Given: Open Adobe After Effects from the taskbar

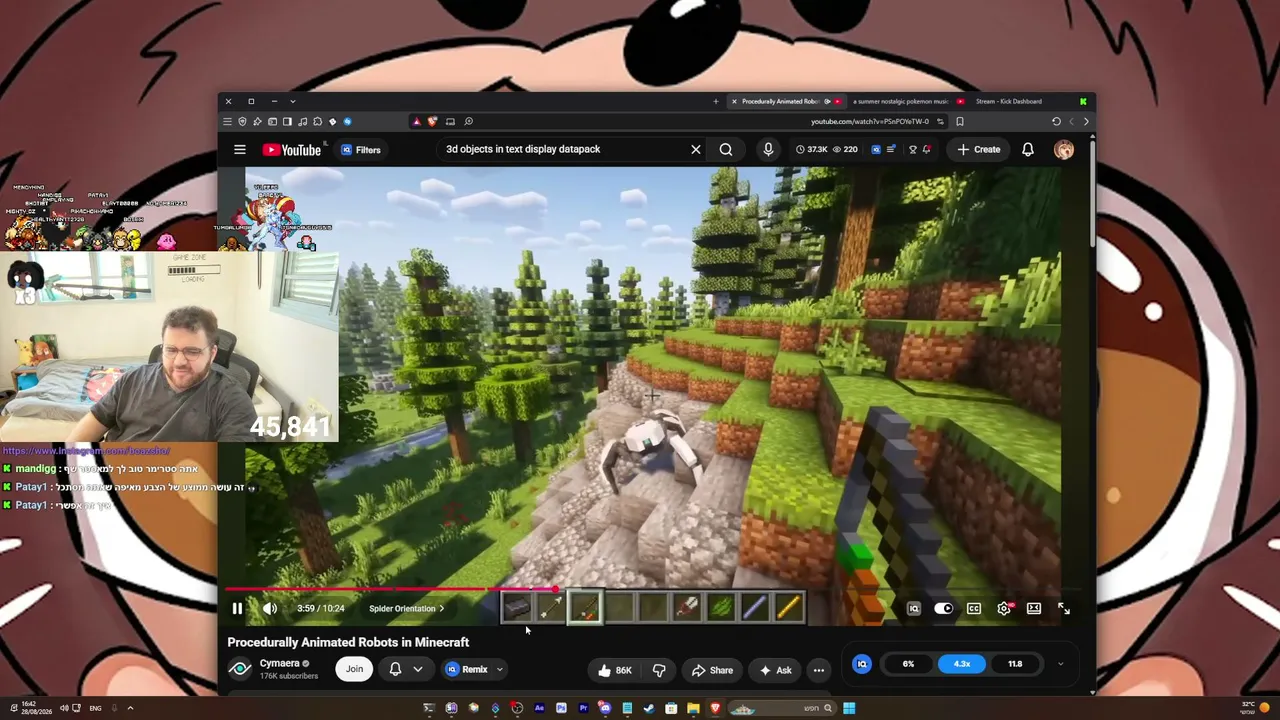Looking at the screenshot, I should click(539, 708).
